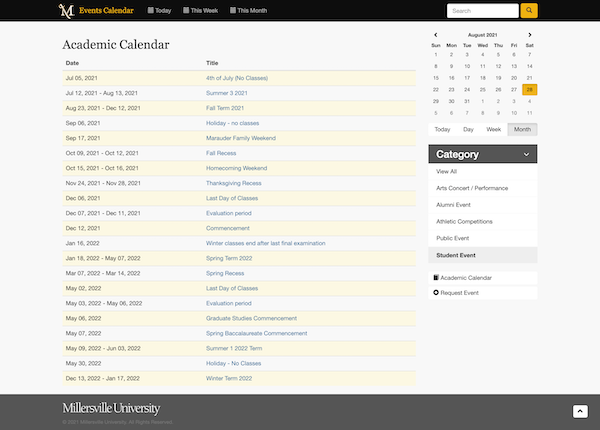Open 4th of July (No Classes) event
600x430 pixels.
pyautogui.click(x=237, y=78)
